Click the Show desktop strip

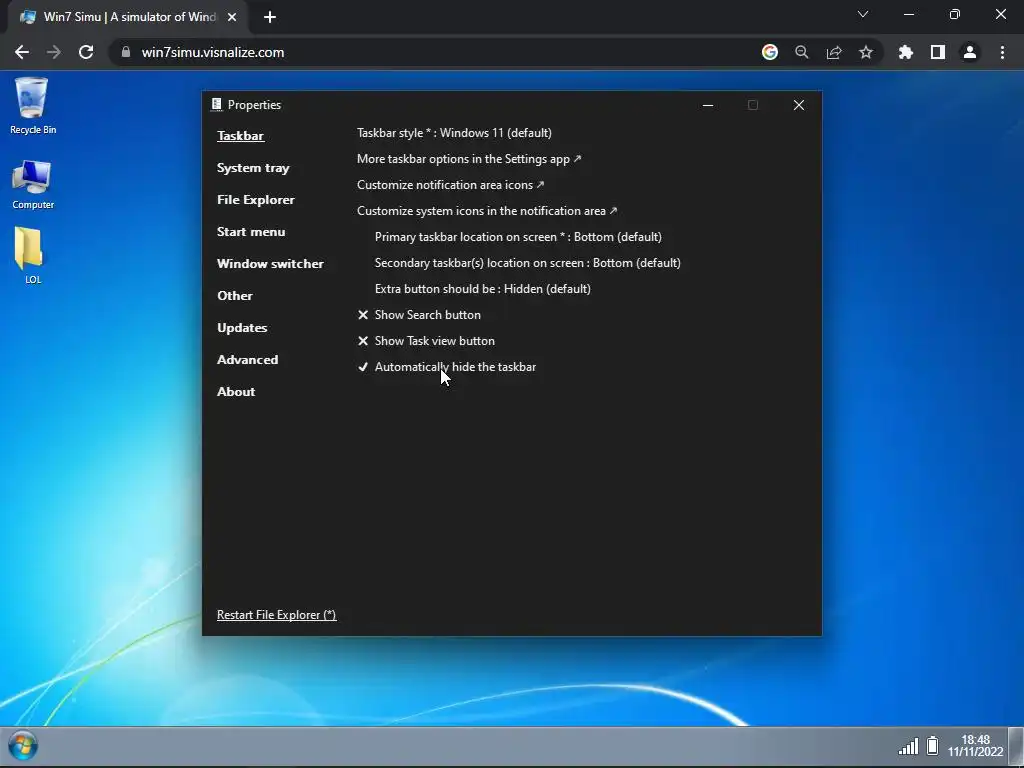tap(1016, 746)
